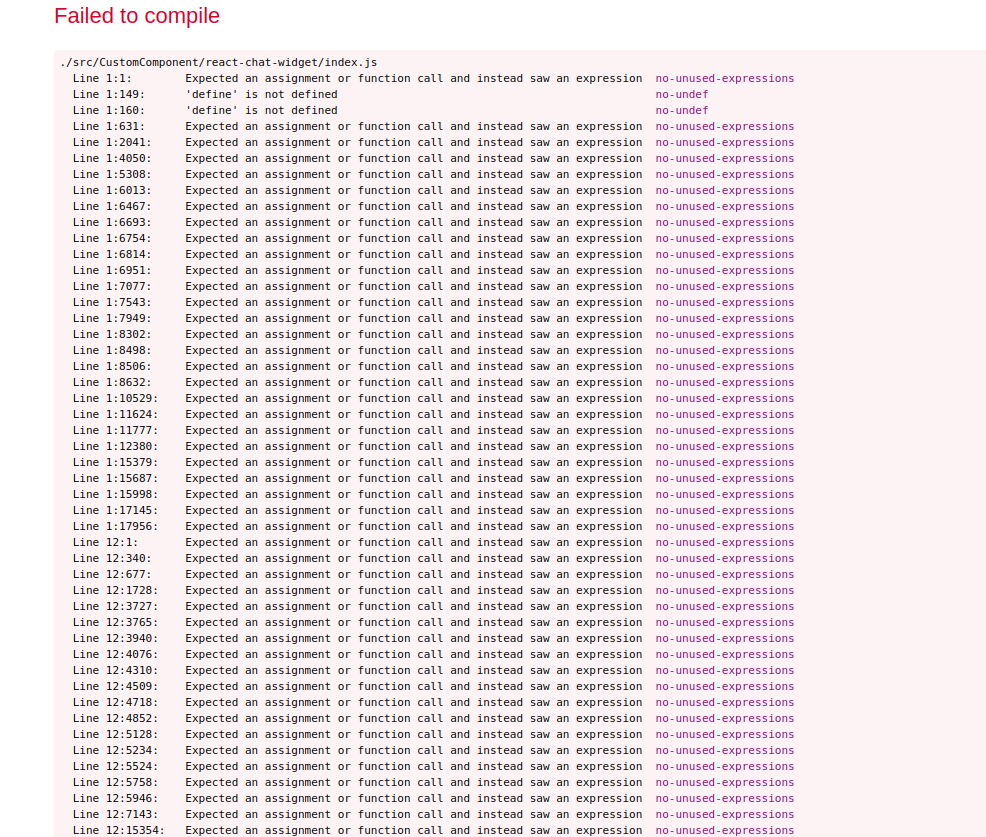Click the no-undef rule on Line 1:149

[x=682, y=94]
